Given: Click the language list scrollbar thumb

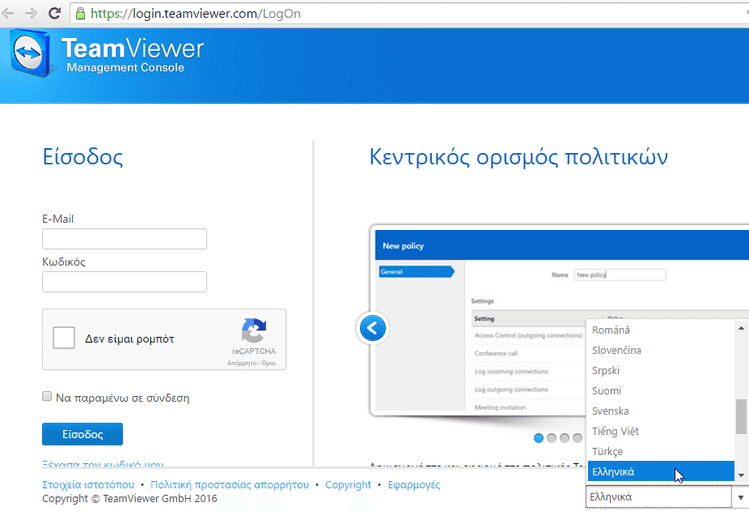Looking at the screenshot, I should pos(741,416).
